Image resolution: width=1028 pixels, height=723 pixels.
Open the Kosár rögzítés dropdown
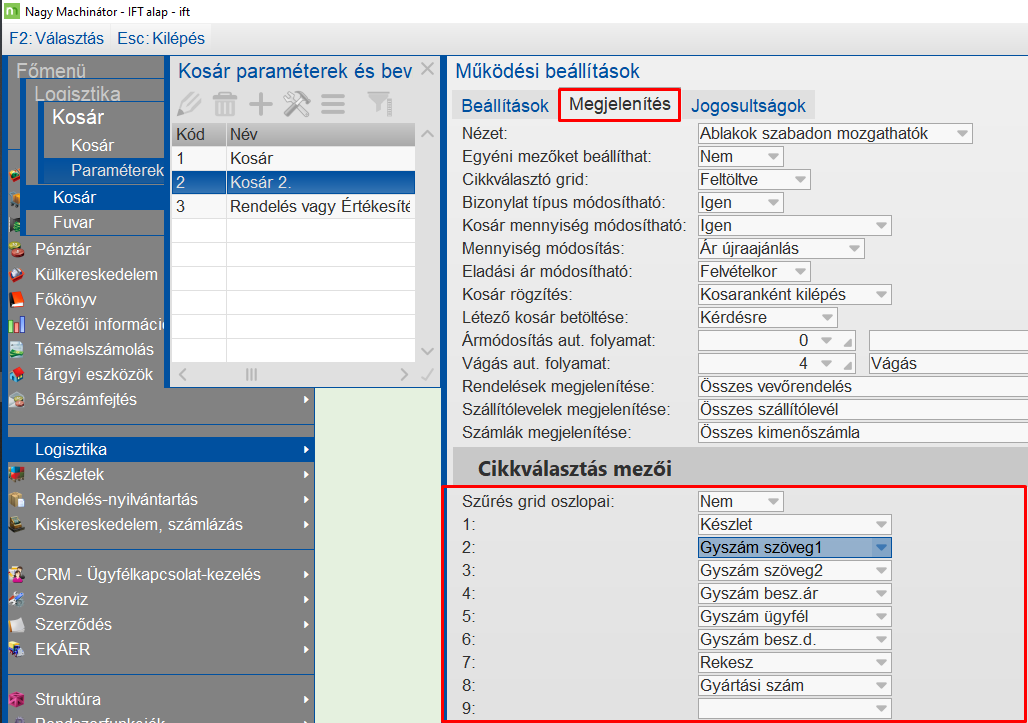(x=795, y=294)
